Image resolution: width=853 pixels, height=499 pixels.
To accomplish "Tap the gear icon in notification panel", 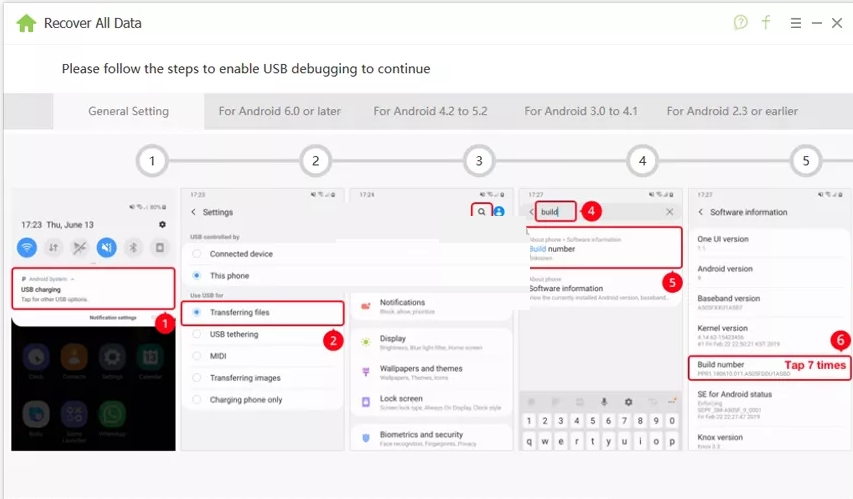I will pyautogui.click(x=162, y=225).
